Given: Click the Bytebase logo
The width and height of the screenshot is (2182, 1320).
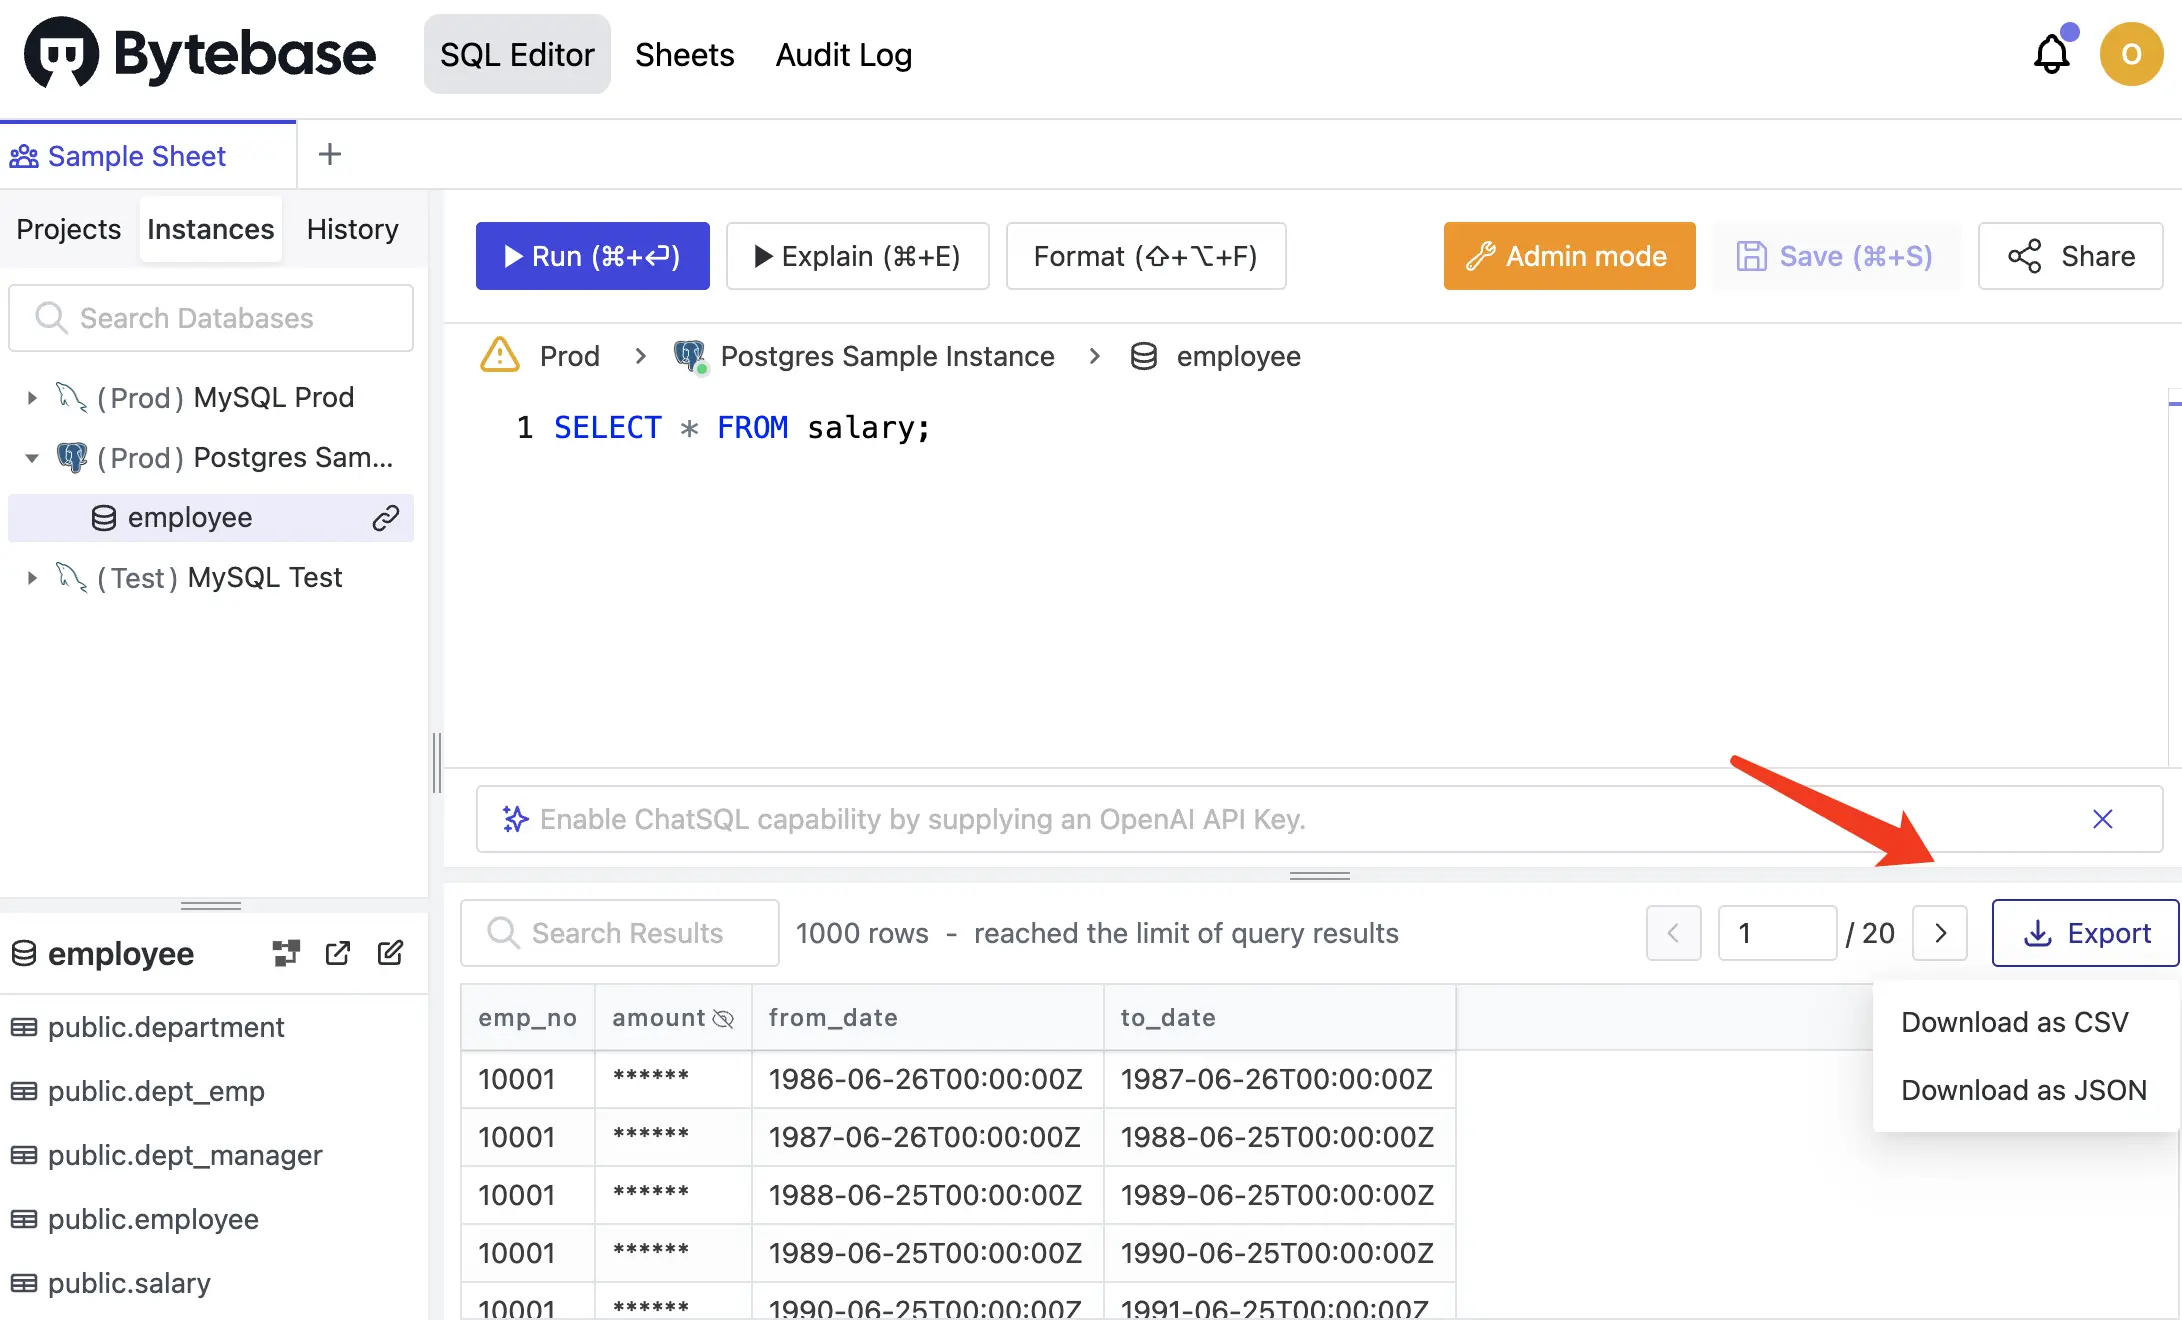Looking at the screenshot, I should tap(200, 53).
